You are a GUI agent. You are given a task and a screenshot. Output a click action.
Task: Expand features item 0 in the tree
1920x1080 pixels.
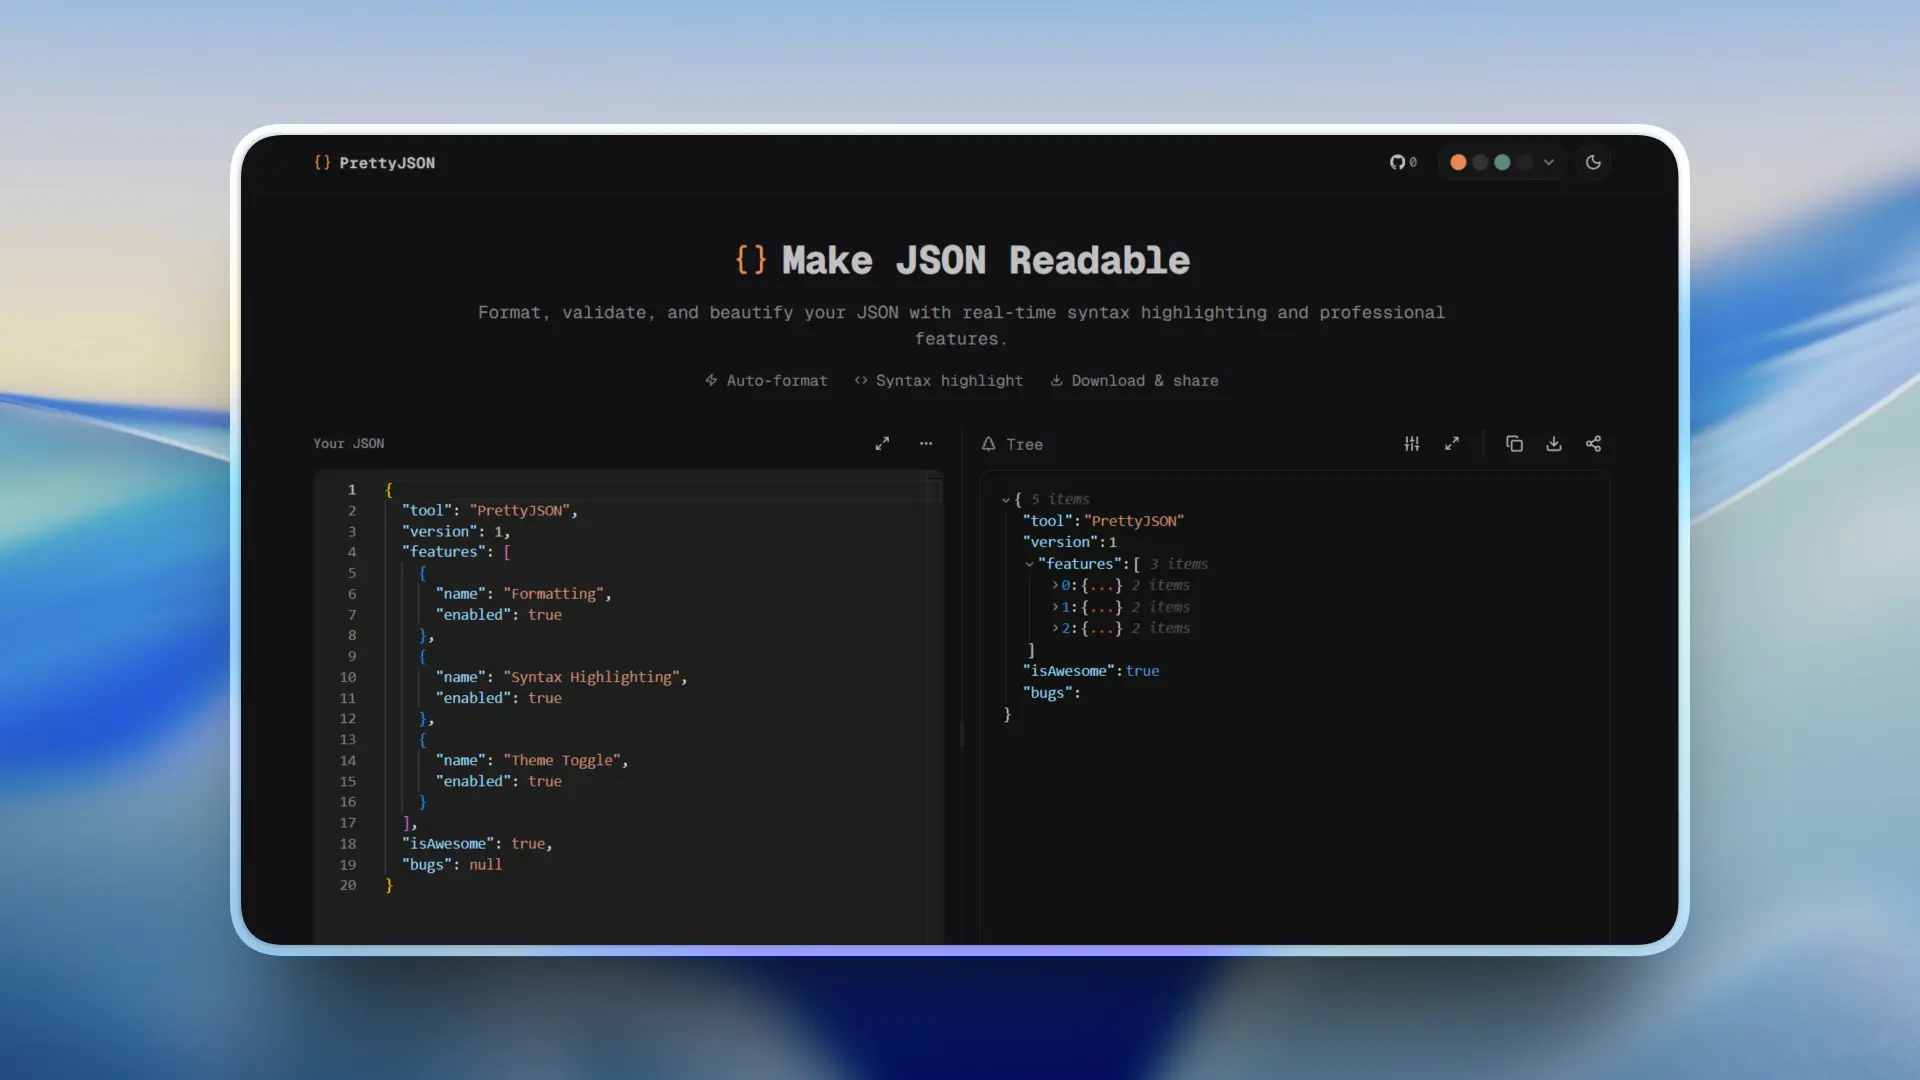click(x=1057, y=585)
